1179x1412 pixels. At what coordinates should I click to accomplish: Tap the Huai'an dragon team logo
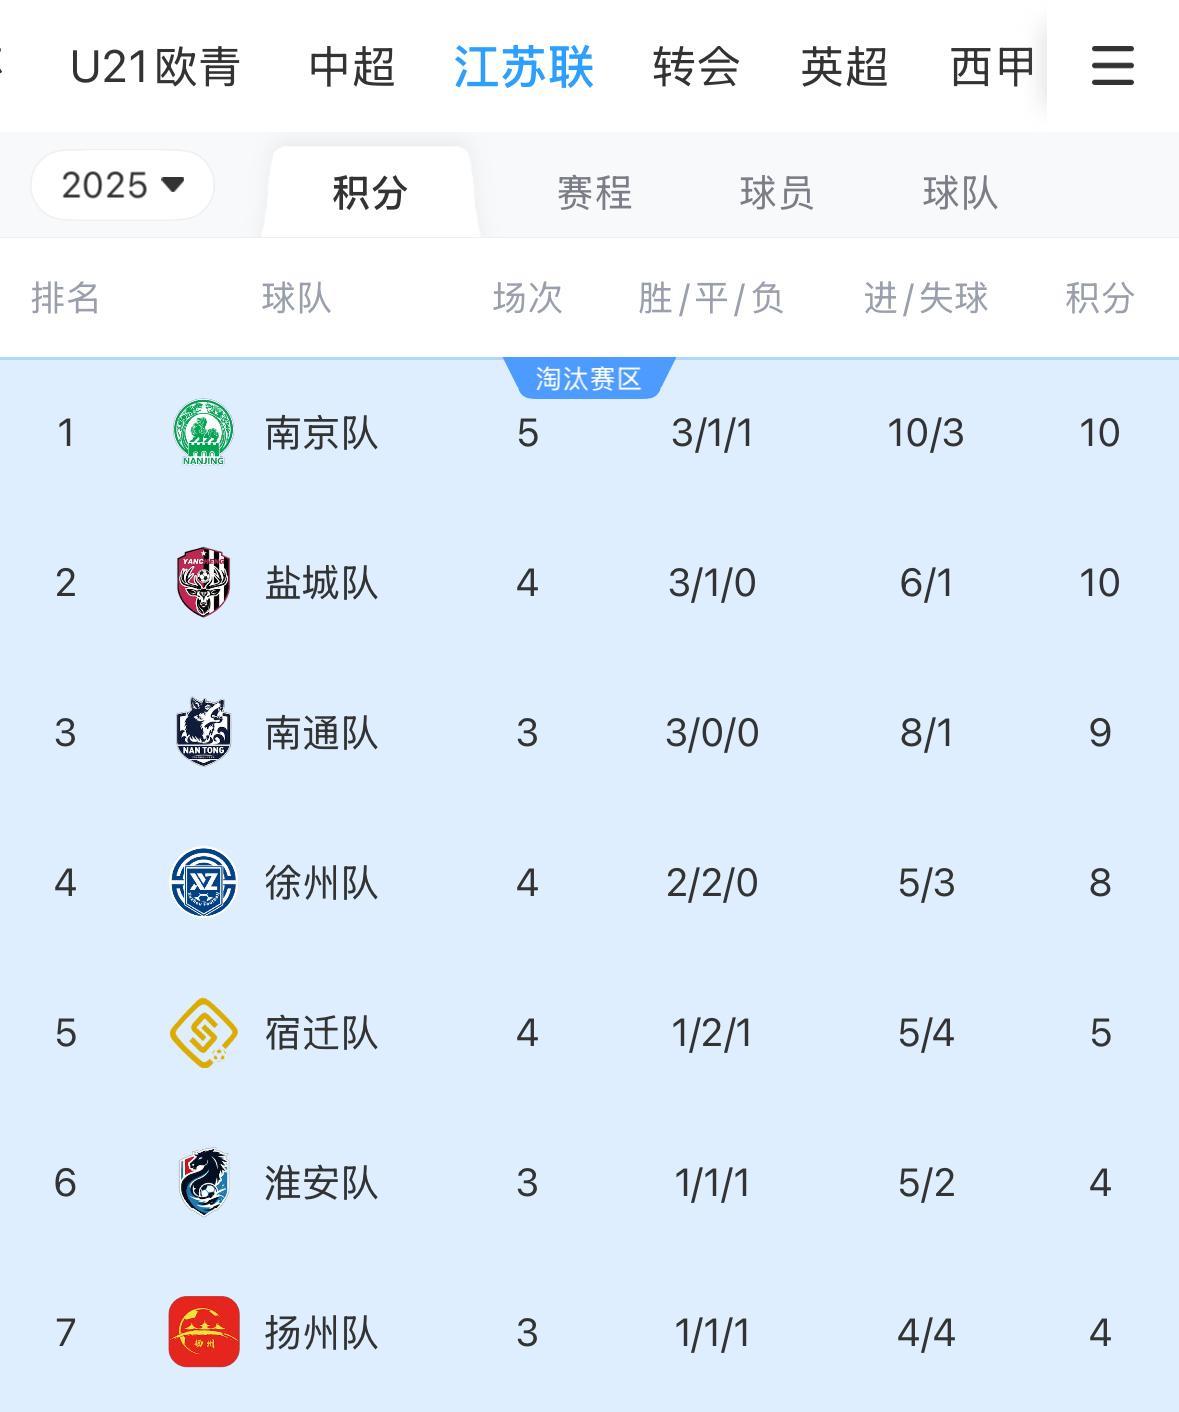(x=203, y=1182)
